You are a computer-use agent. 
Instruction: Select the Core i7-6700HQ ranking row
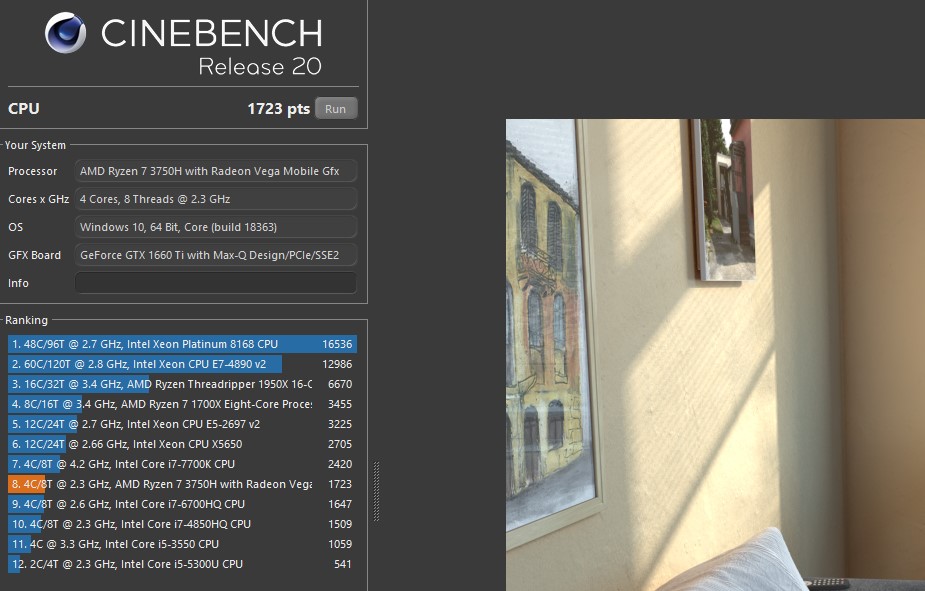click(x=182, y=504)
